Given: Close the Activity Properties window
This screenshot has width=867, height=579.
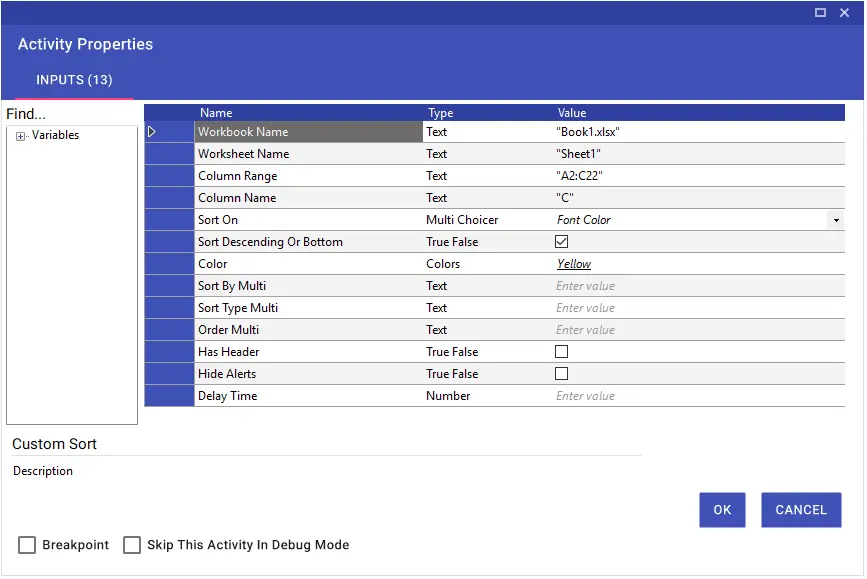Looking at the screenshot, I should click(x=844, y=12).
